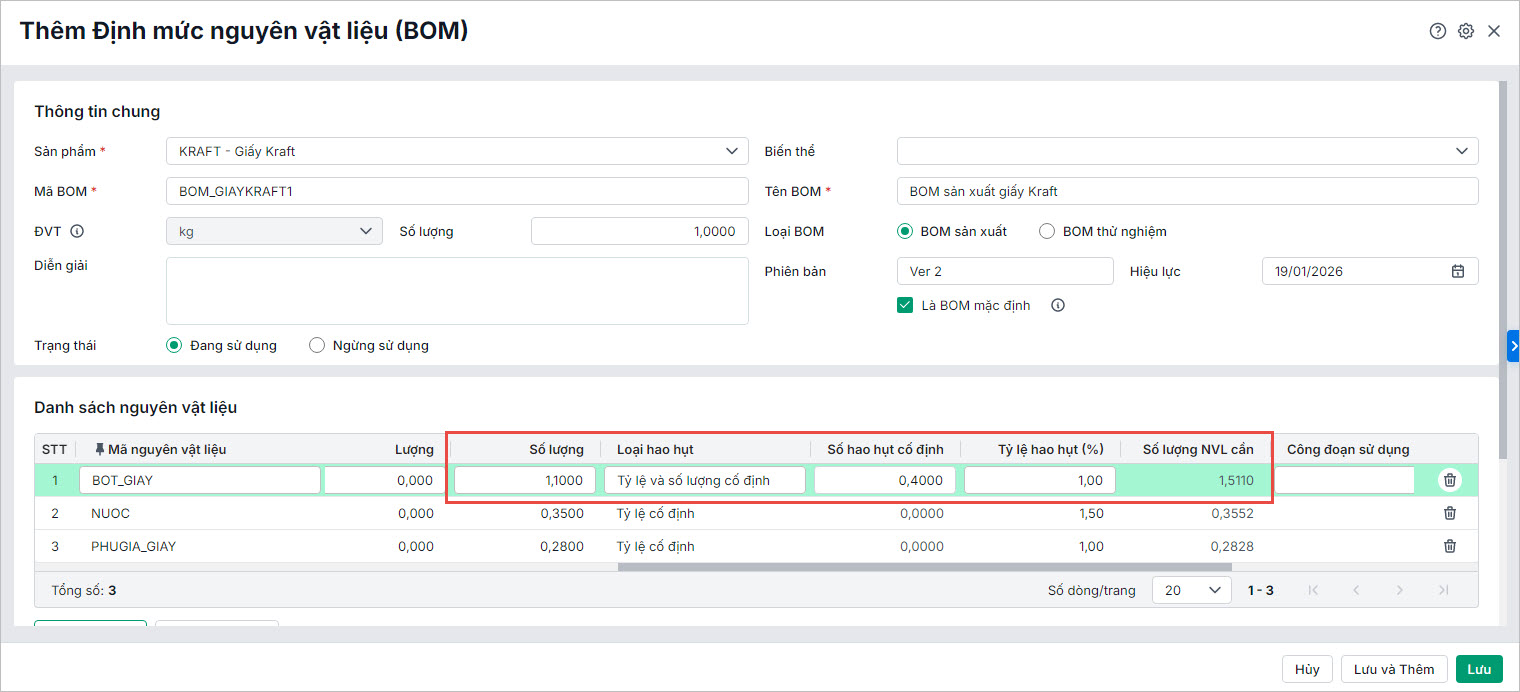Open calendar picker in Hiệu lực field
Viewport: 1520px width, 692px height.
tap(1458, 271)
